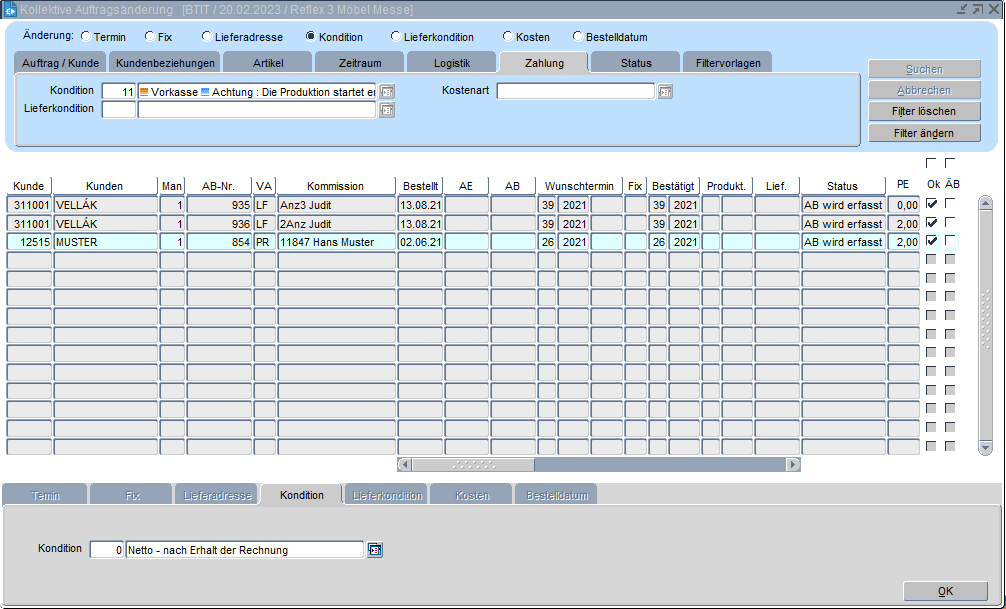The image size is (1006, 609).
Task: Uncheck Ok checkbox for MUSTER row
Action: coord(932,241)
